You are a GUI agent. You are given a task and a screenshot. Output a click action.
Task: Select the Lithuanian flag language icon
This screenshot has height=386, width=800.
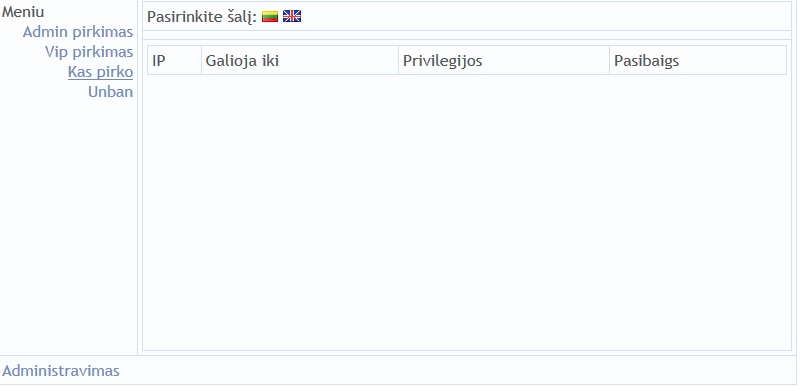coord(270,16)
